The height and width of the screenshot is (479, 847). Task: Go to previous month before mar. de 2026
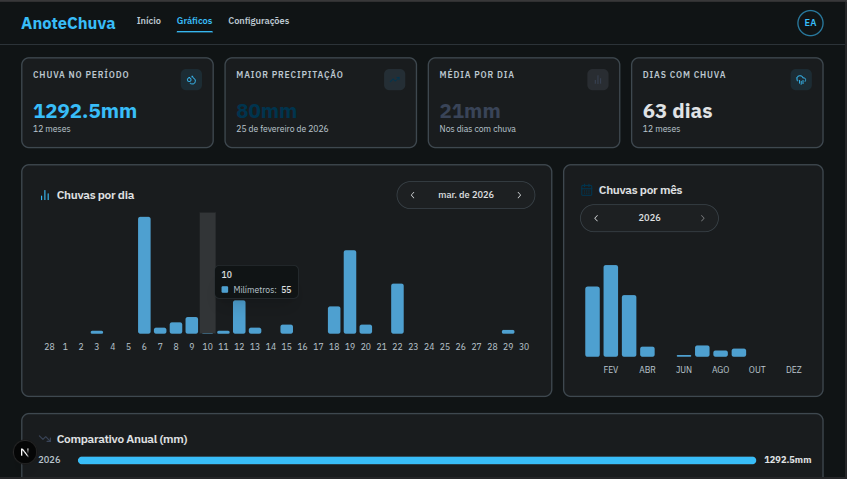point(413,195)
